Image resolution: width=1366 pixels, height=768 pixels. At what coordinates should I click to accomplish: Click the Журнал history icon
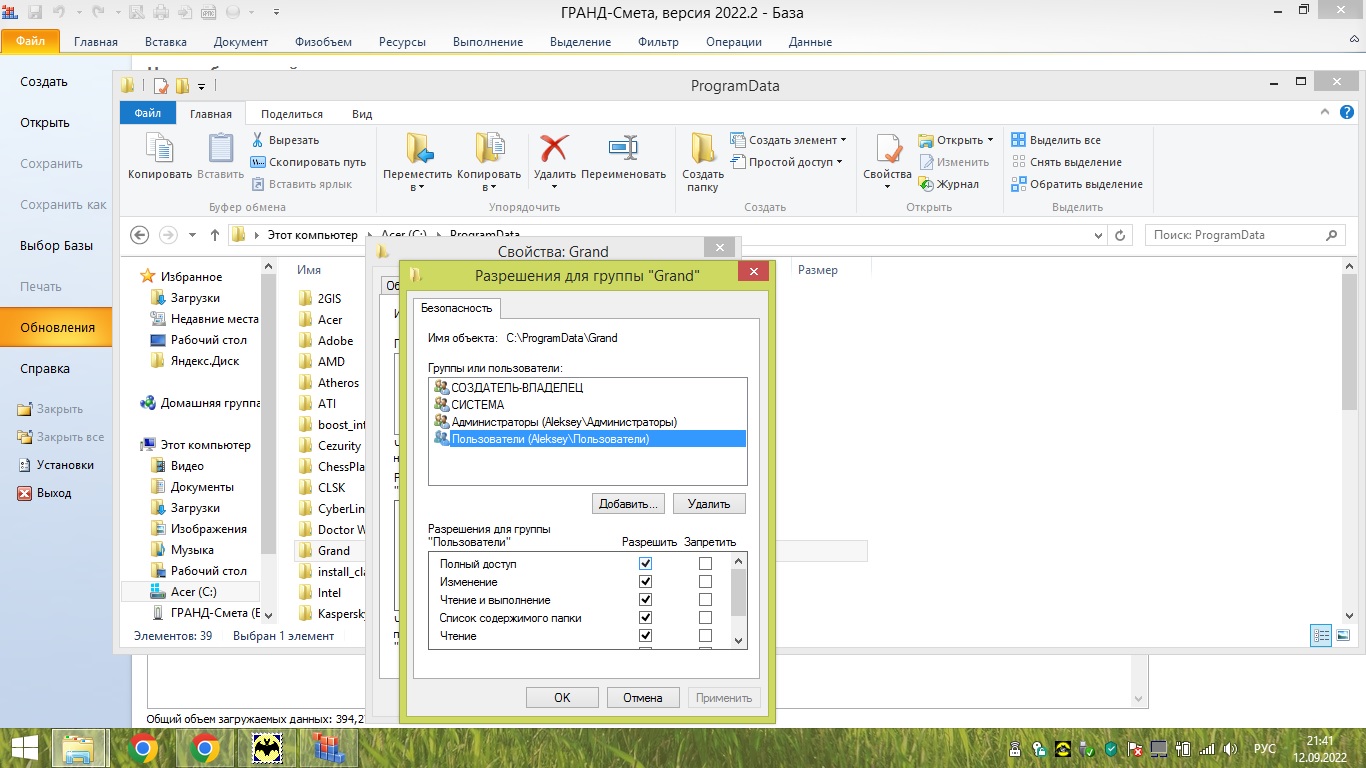coord(927,184)
